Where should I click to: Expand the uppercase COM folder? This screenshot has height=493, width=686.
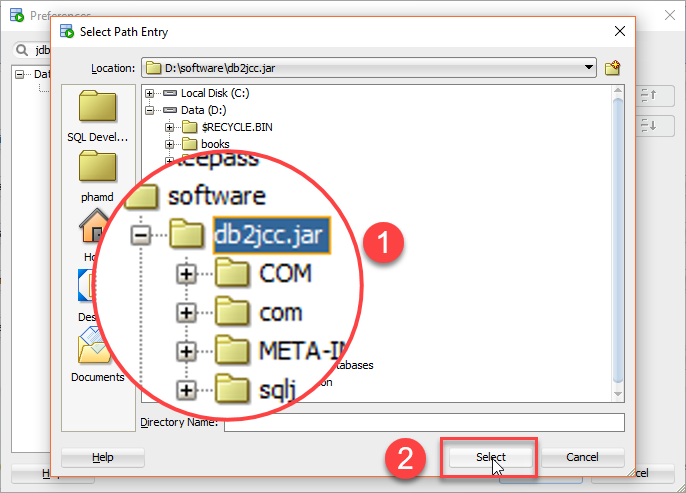click(186, 274)
